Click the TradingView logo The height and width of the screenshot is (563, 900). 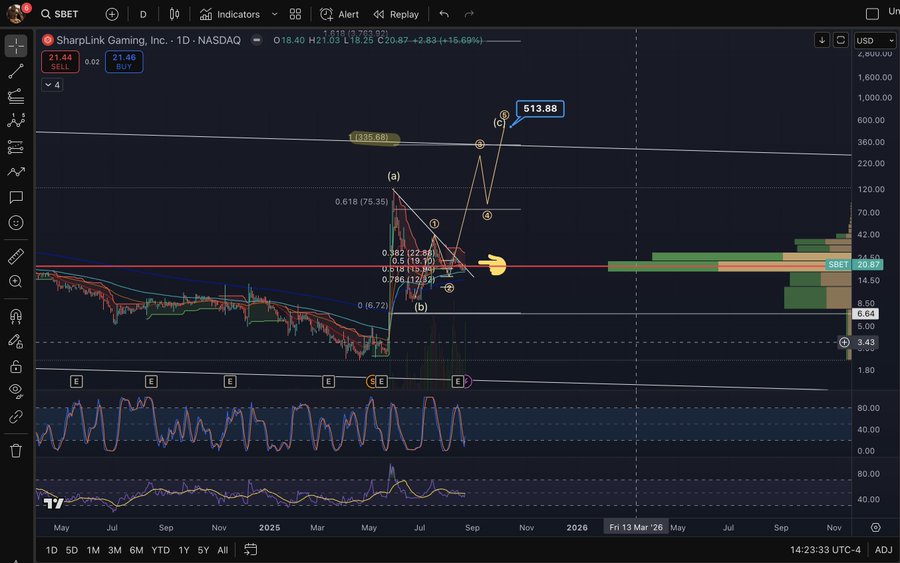pyautogui.click(x=53, y=503)
